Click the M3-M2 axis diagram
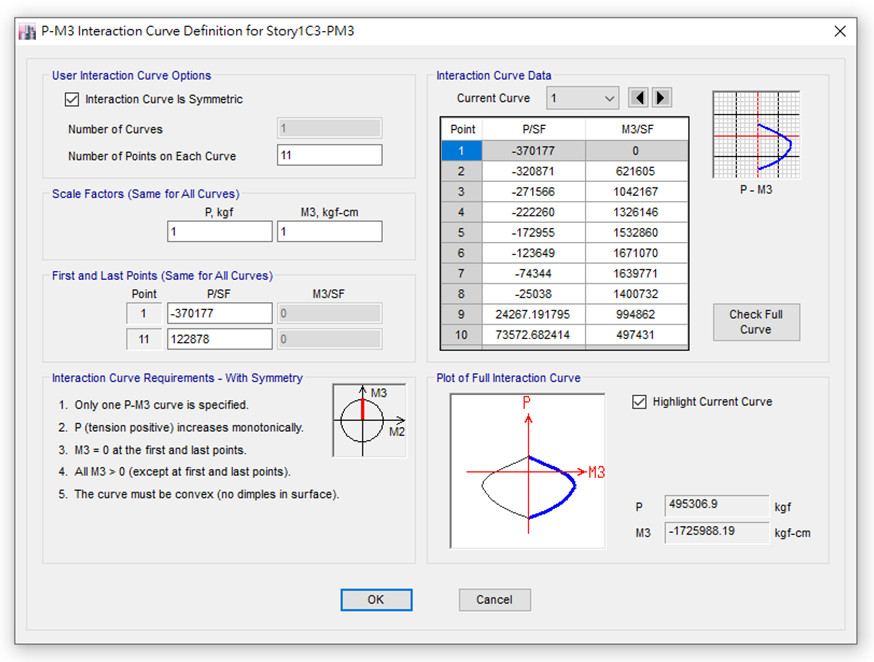This screenshot has width=874, height=662. 369,420
